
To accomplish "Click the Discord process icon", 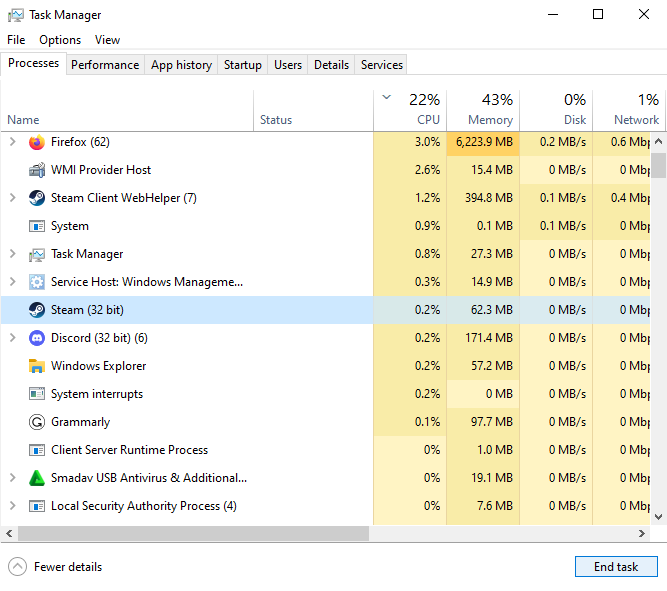I will tap(37, 338).
